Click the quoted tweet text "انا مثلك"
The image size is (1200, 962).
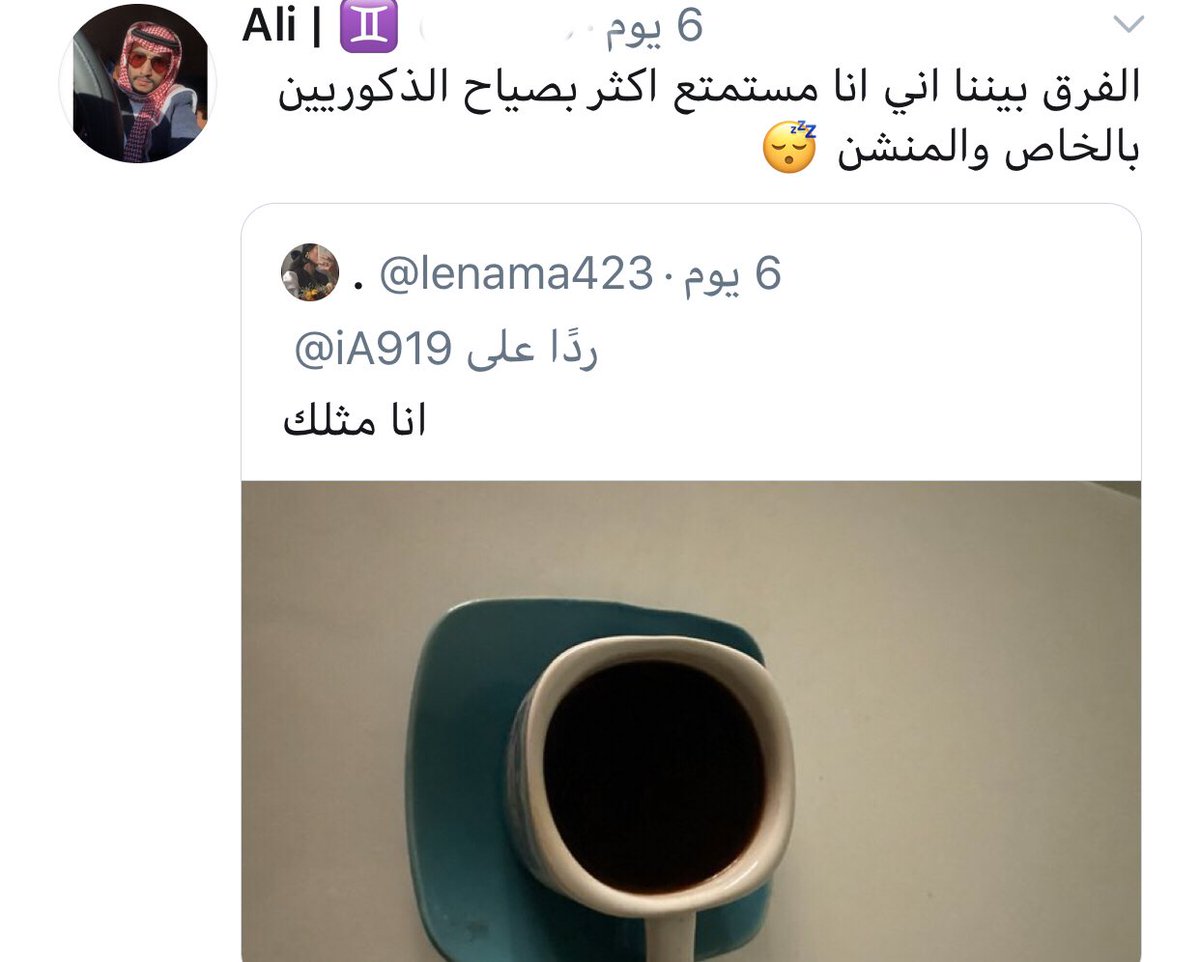click(355, 421)
